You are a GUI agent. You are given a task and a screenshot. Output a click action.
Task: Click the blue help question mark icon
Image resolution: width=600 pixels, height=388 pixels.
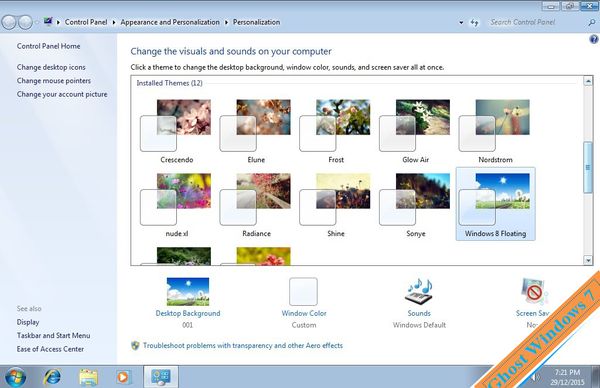(593, 39)
